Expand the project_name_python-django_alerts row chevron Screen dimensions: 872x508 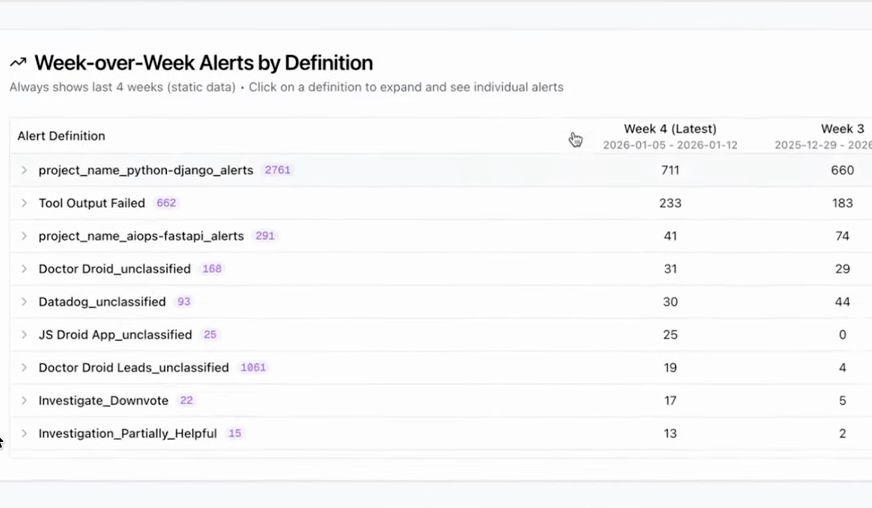tap(24, 170)
